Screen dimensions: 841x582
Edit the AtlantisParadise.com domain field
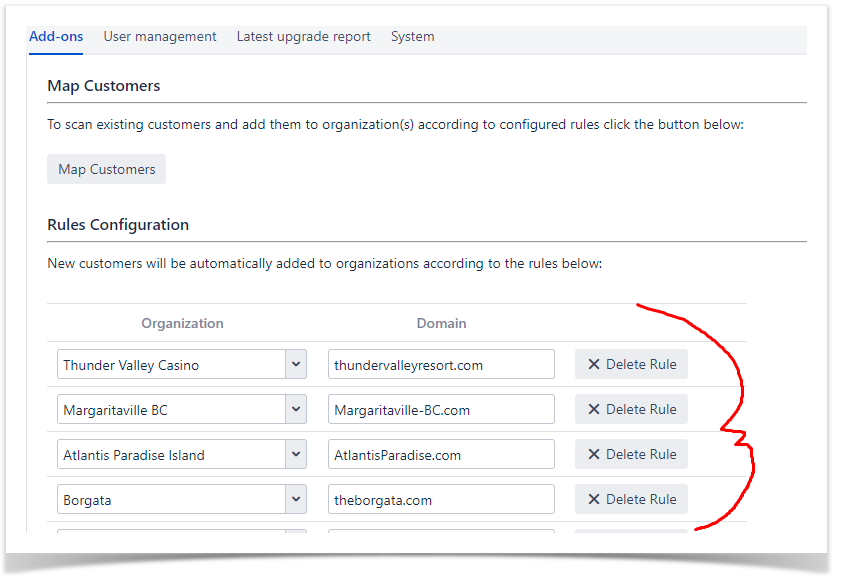[440, 455]
